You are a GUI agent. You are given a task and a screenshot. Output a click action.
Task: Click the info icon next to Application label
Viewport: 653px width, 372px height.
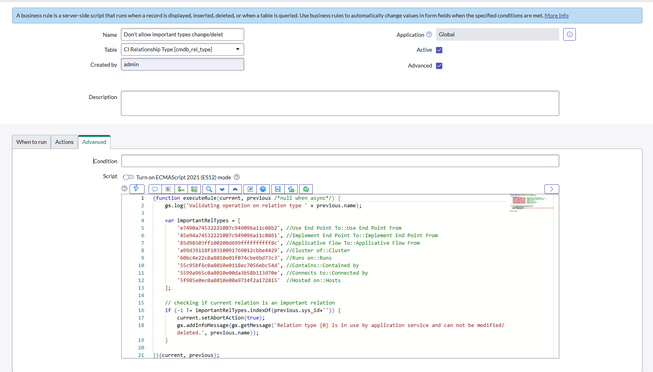click(x=429, y=35)
